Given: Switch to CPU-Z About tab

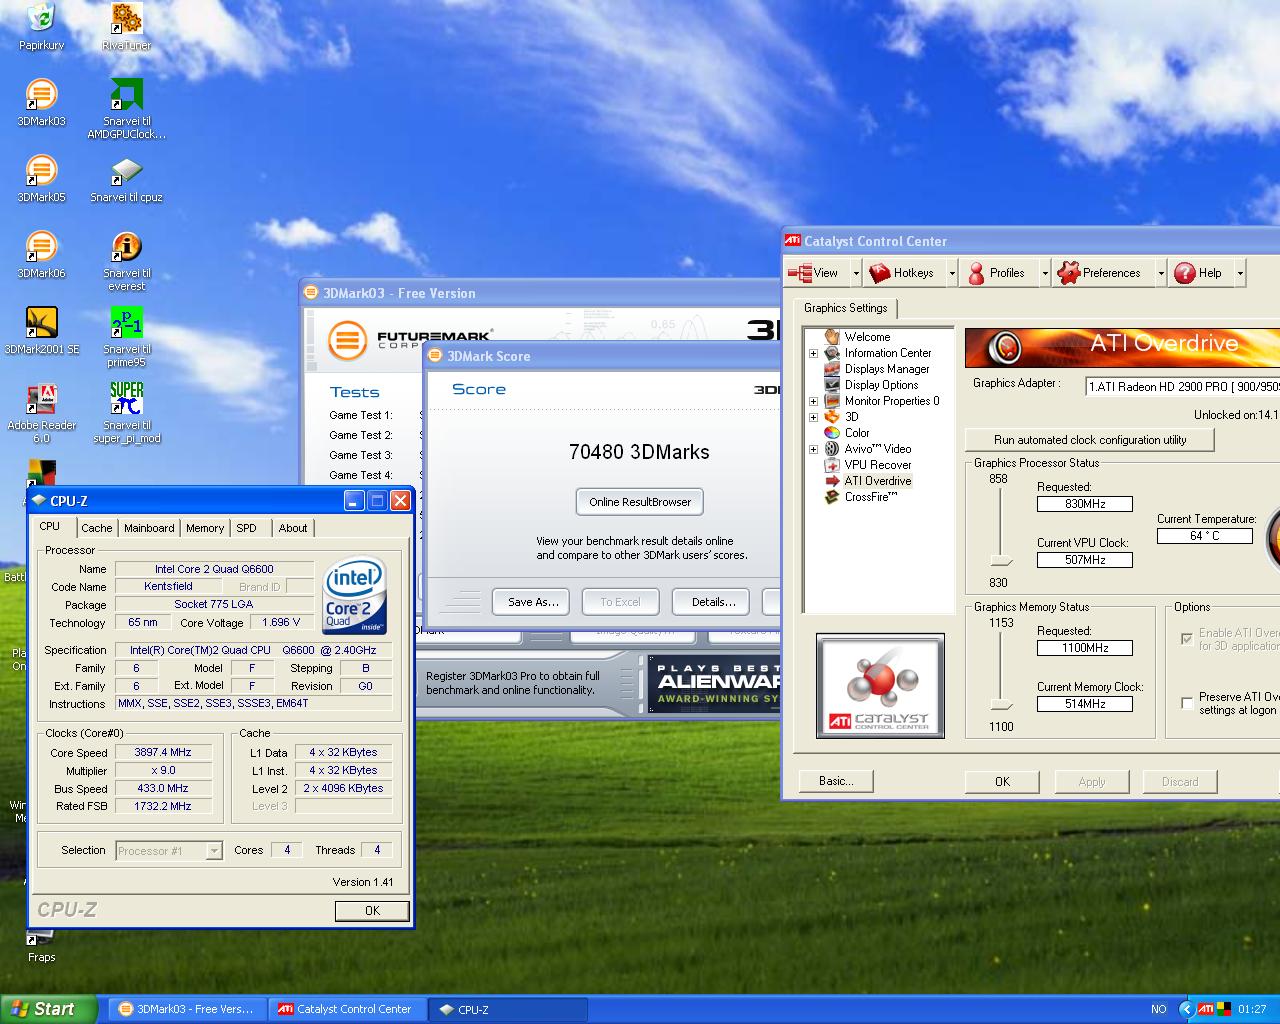Looking at the screenshot, I should pyautogui.click(x=293, y=528).
